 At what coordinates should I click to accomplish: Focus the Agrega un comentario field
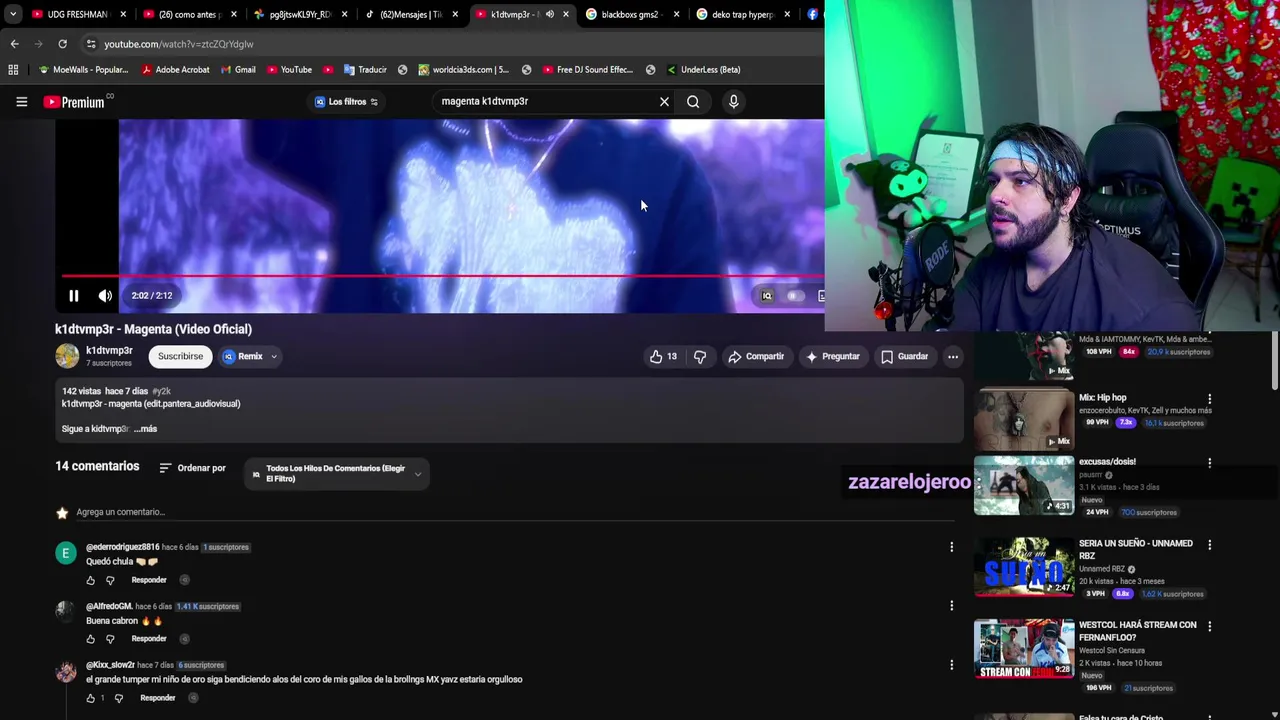click(515, 512)
